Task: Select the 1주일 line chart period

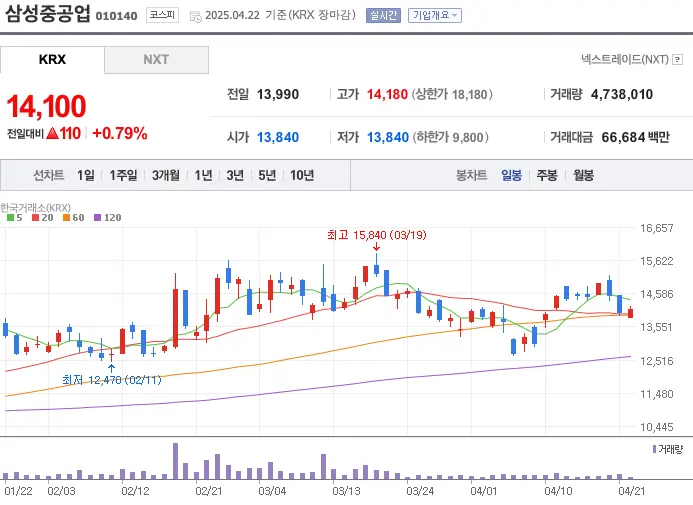Action: [x=123, y=175]
